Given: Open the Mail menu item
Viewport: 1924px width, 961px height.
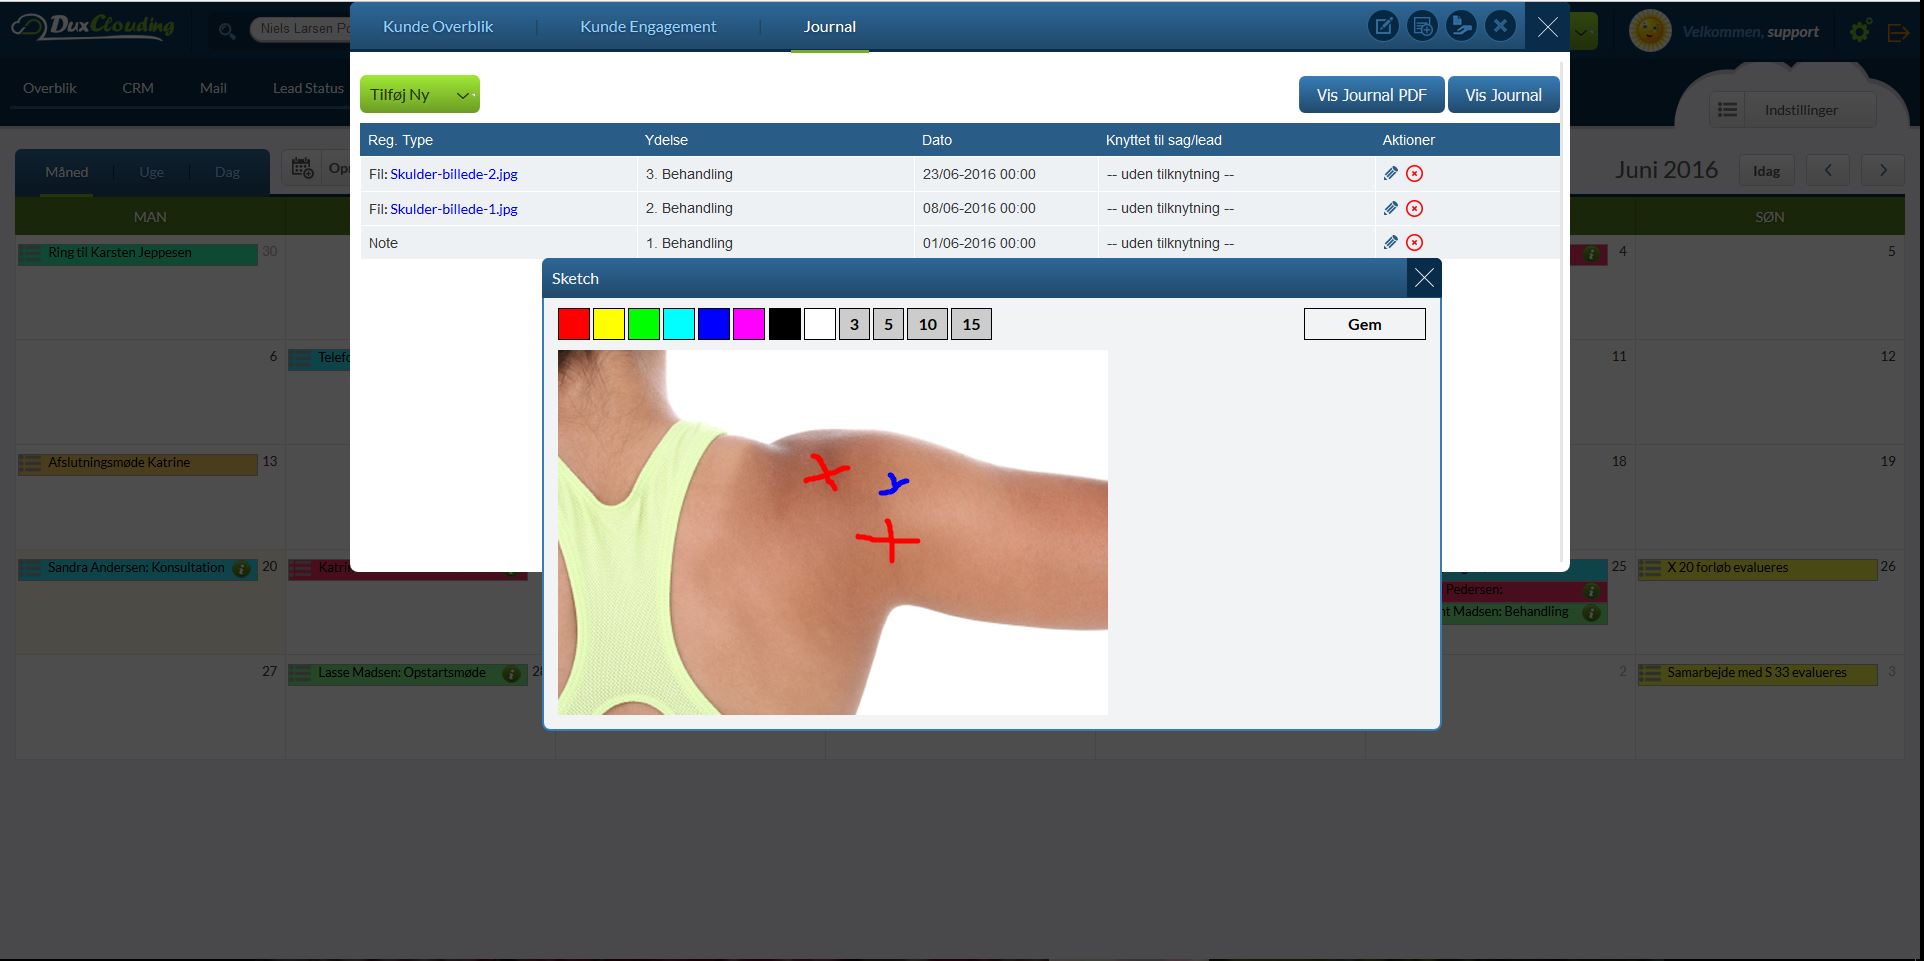Looking at the screenshot, I should click(213, 88).
